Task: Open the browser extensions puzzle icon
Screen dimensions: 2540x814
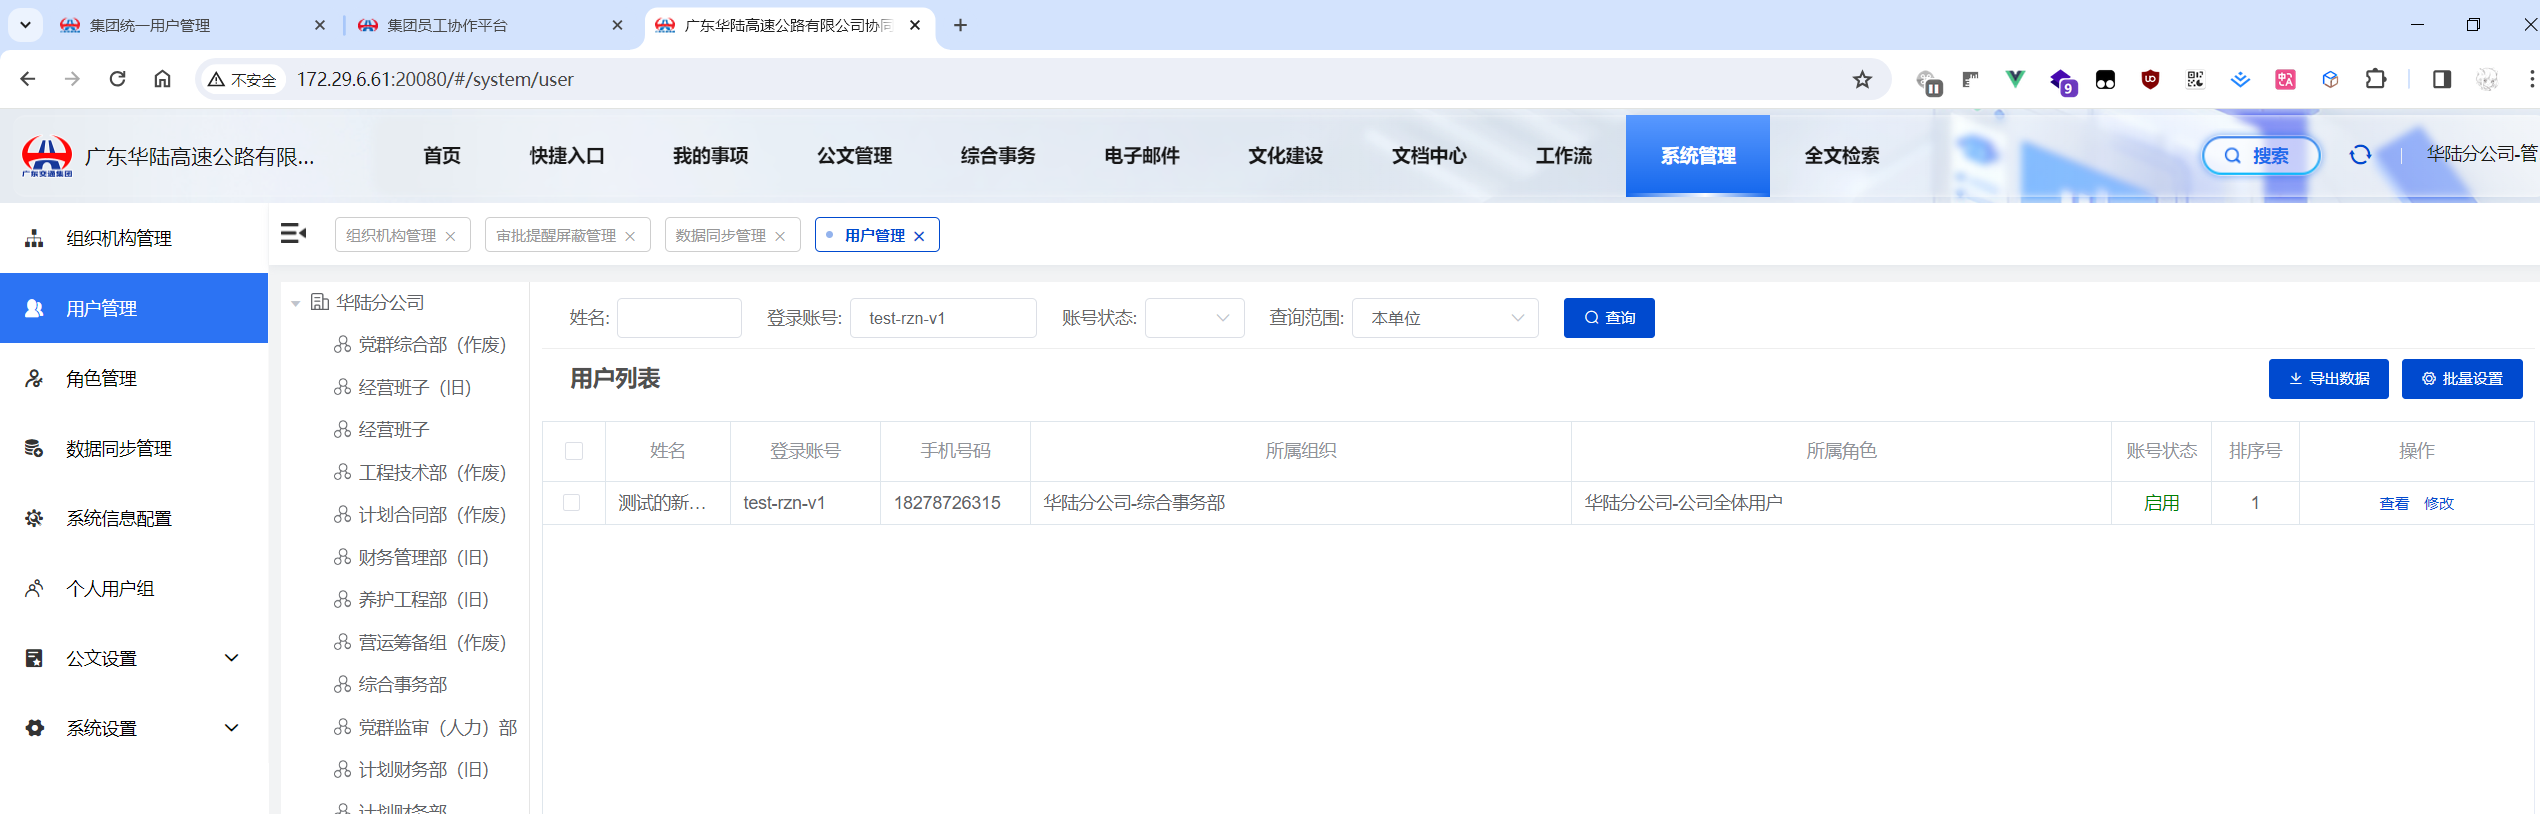Action: 2375,79
